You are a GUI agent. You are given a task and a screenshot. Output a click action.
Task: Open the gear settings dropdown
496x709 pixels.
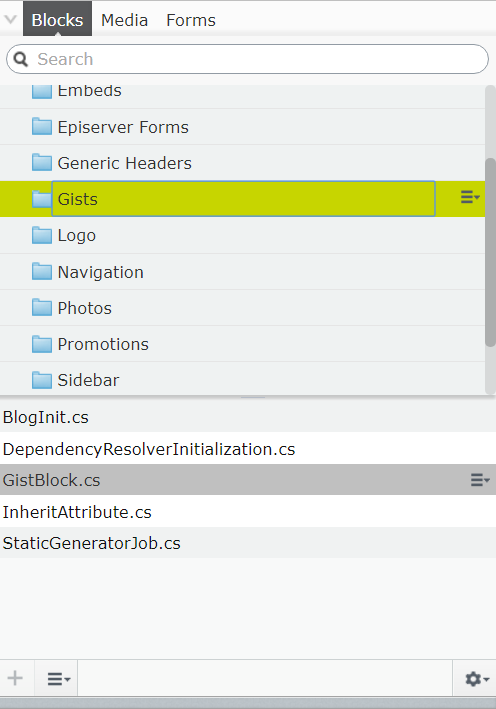click(x=477, y=679)
